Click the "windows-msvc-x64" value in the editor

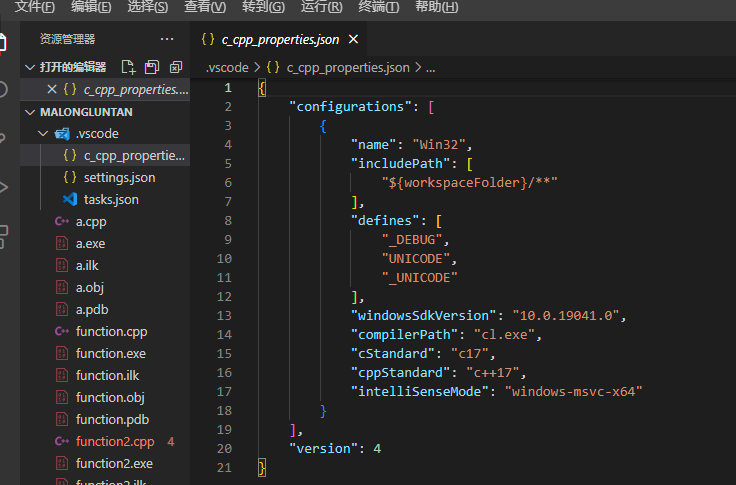pos(574,392)
